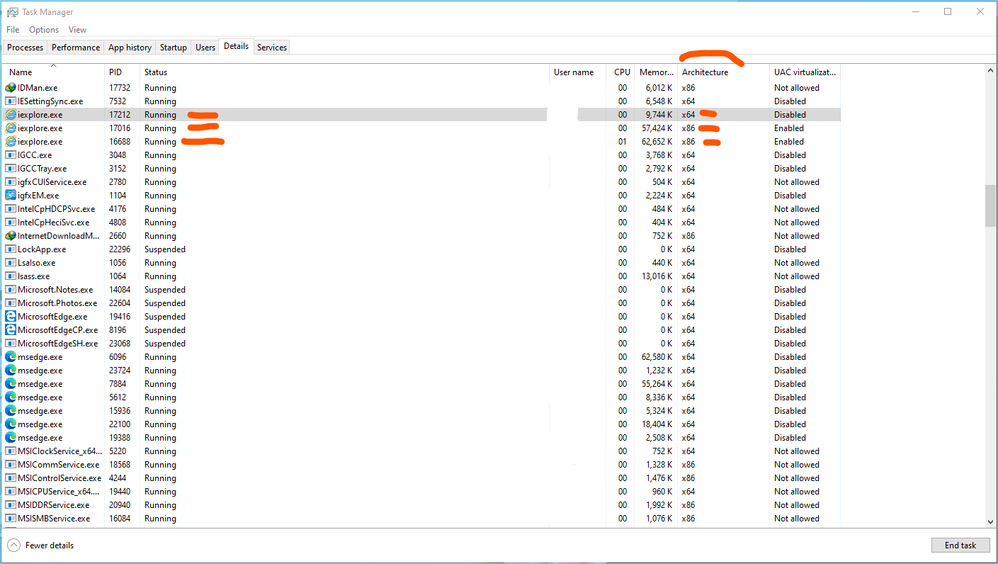Click the 13,016 K memory value

tap(657, 276)
